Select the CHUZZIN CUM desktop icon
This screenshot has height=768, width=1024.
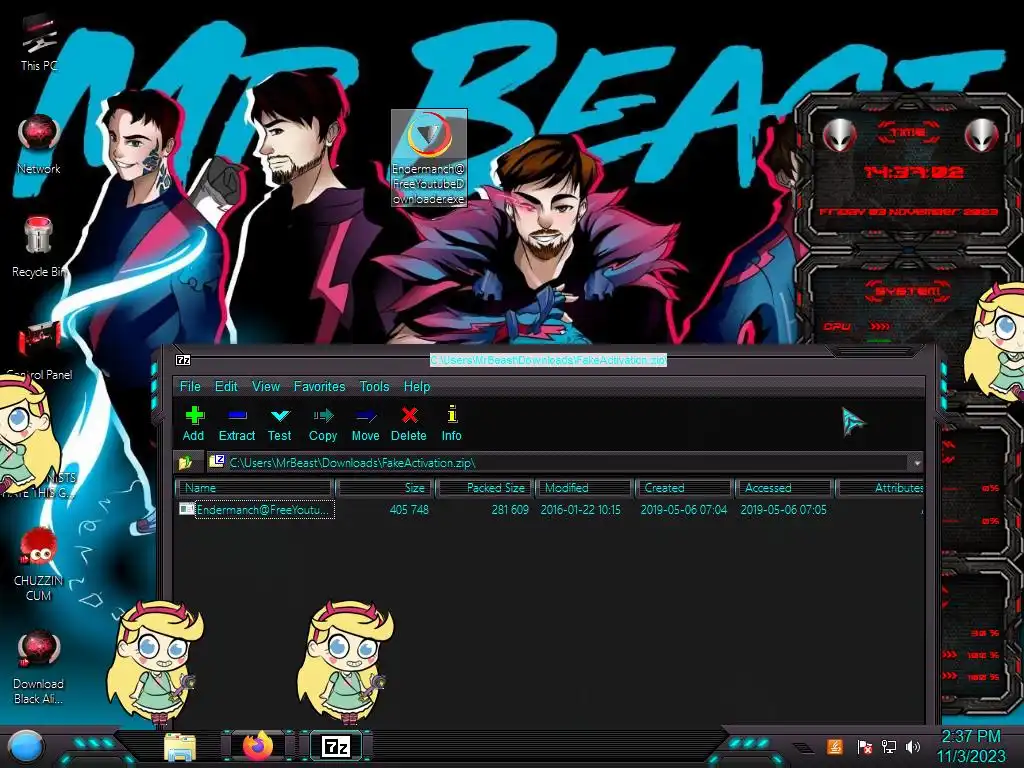click(39, 564)
